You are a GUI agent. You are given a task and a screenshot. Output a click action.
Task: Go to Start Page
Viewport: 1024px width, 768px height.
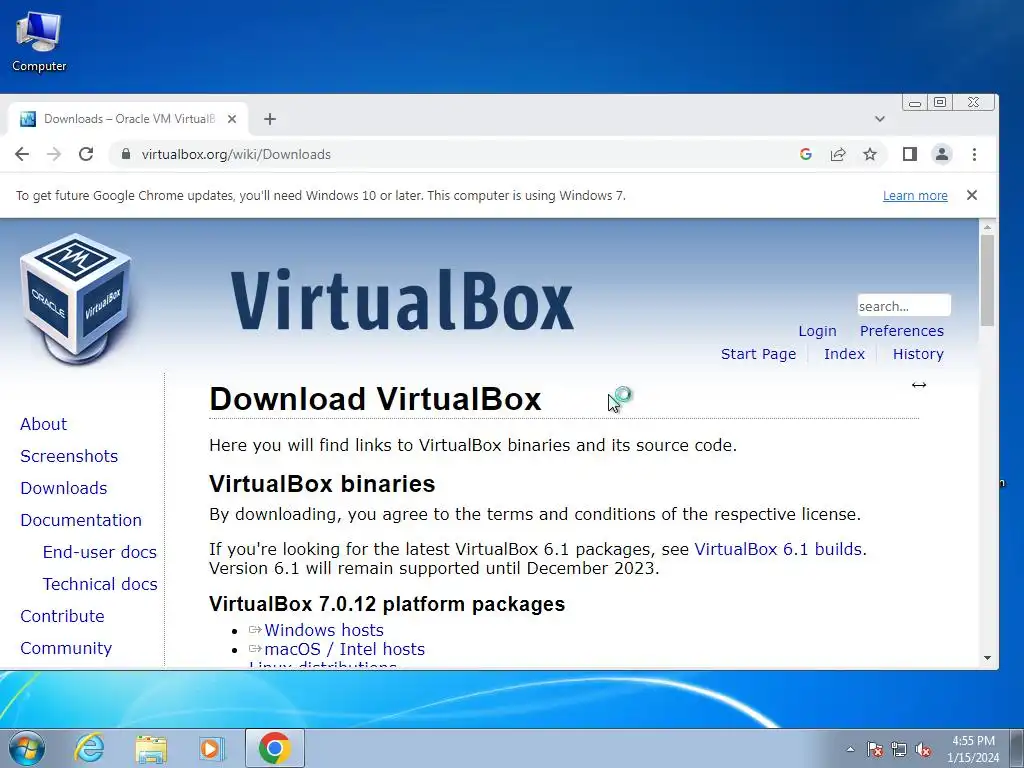[x=758, y=354]
